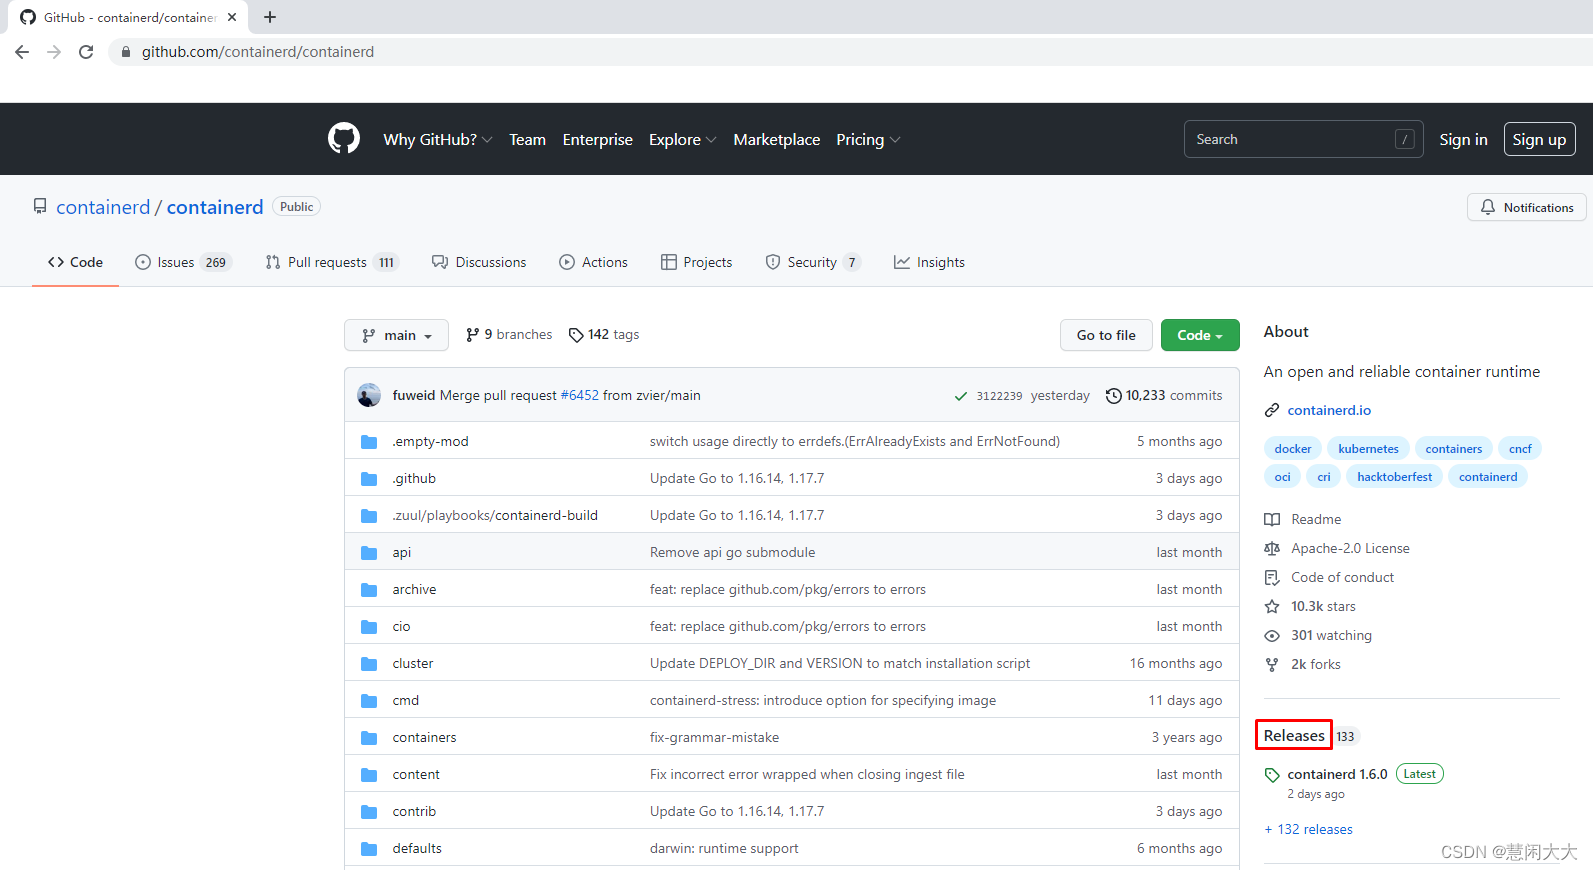The image size is (1593, 870).
Task: Click Team in the header navigation
Action: pos(527,139)
